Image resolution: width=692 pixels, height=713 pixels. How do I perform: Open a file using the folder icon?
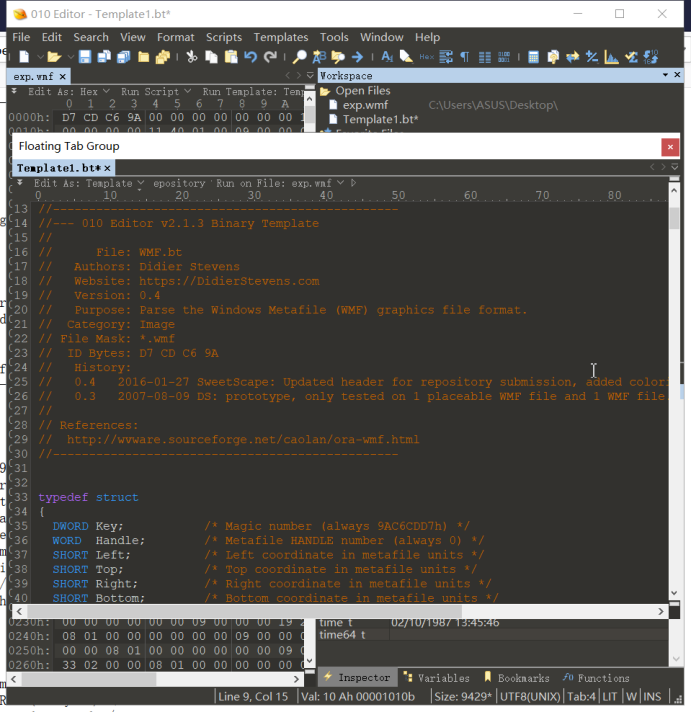tap(54, 57)
